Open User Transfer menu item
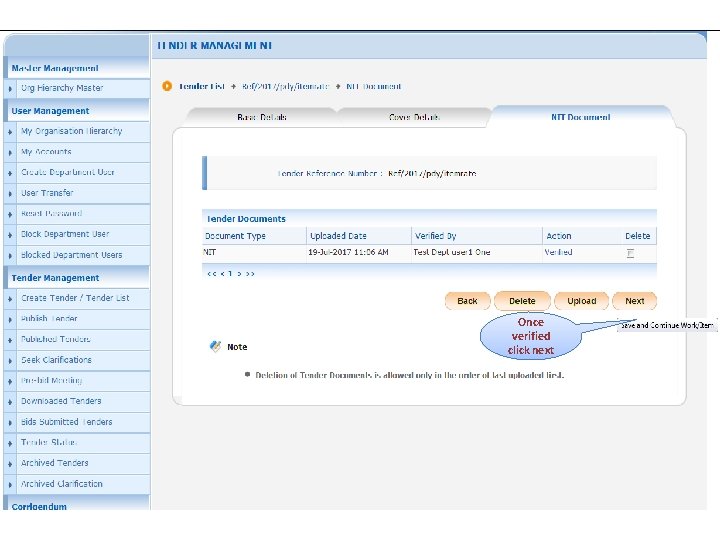This screenshot has width=720, height=540. (x=47, y=193)
